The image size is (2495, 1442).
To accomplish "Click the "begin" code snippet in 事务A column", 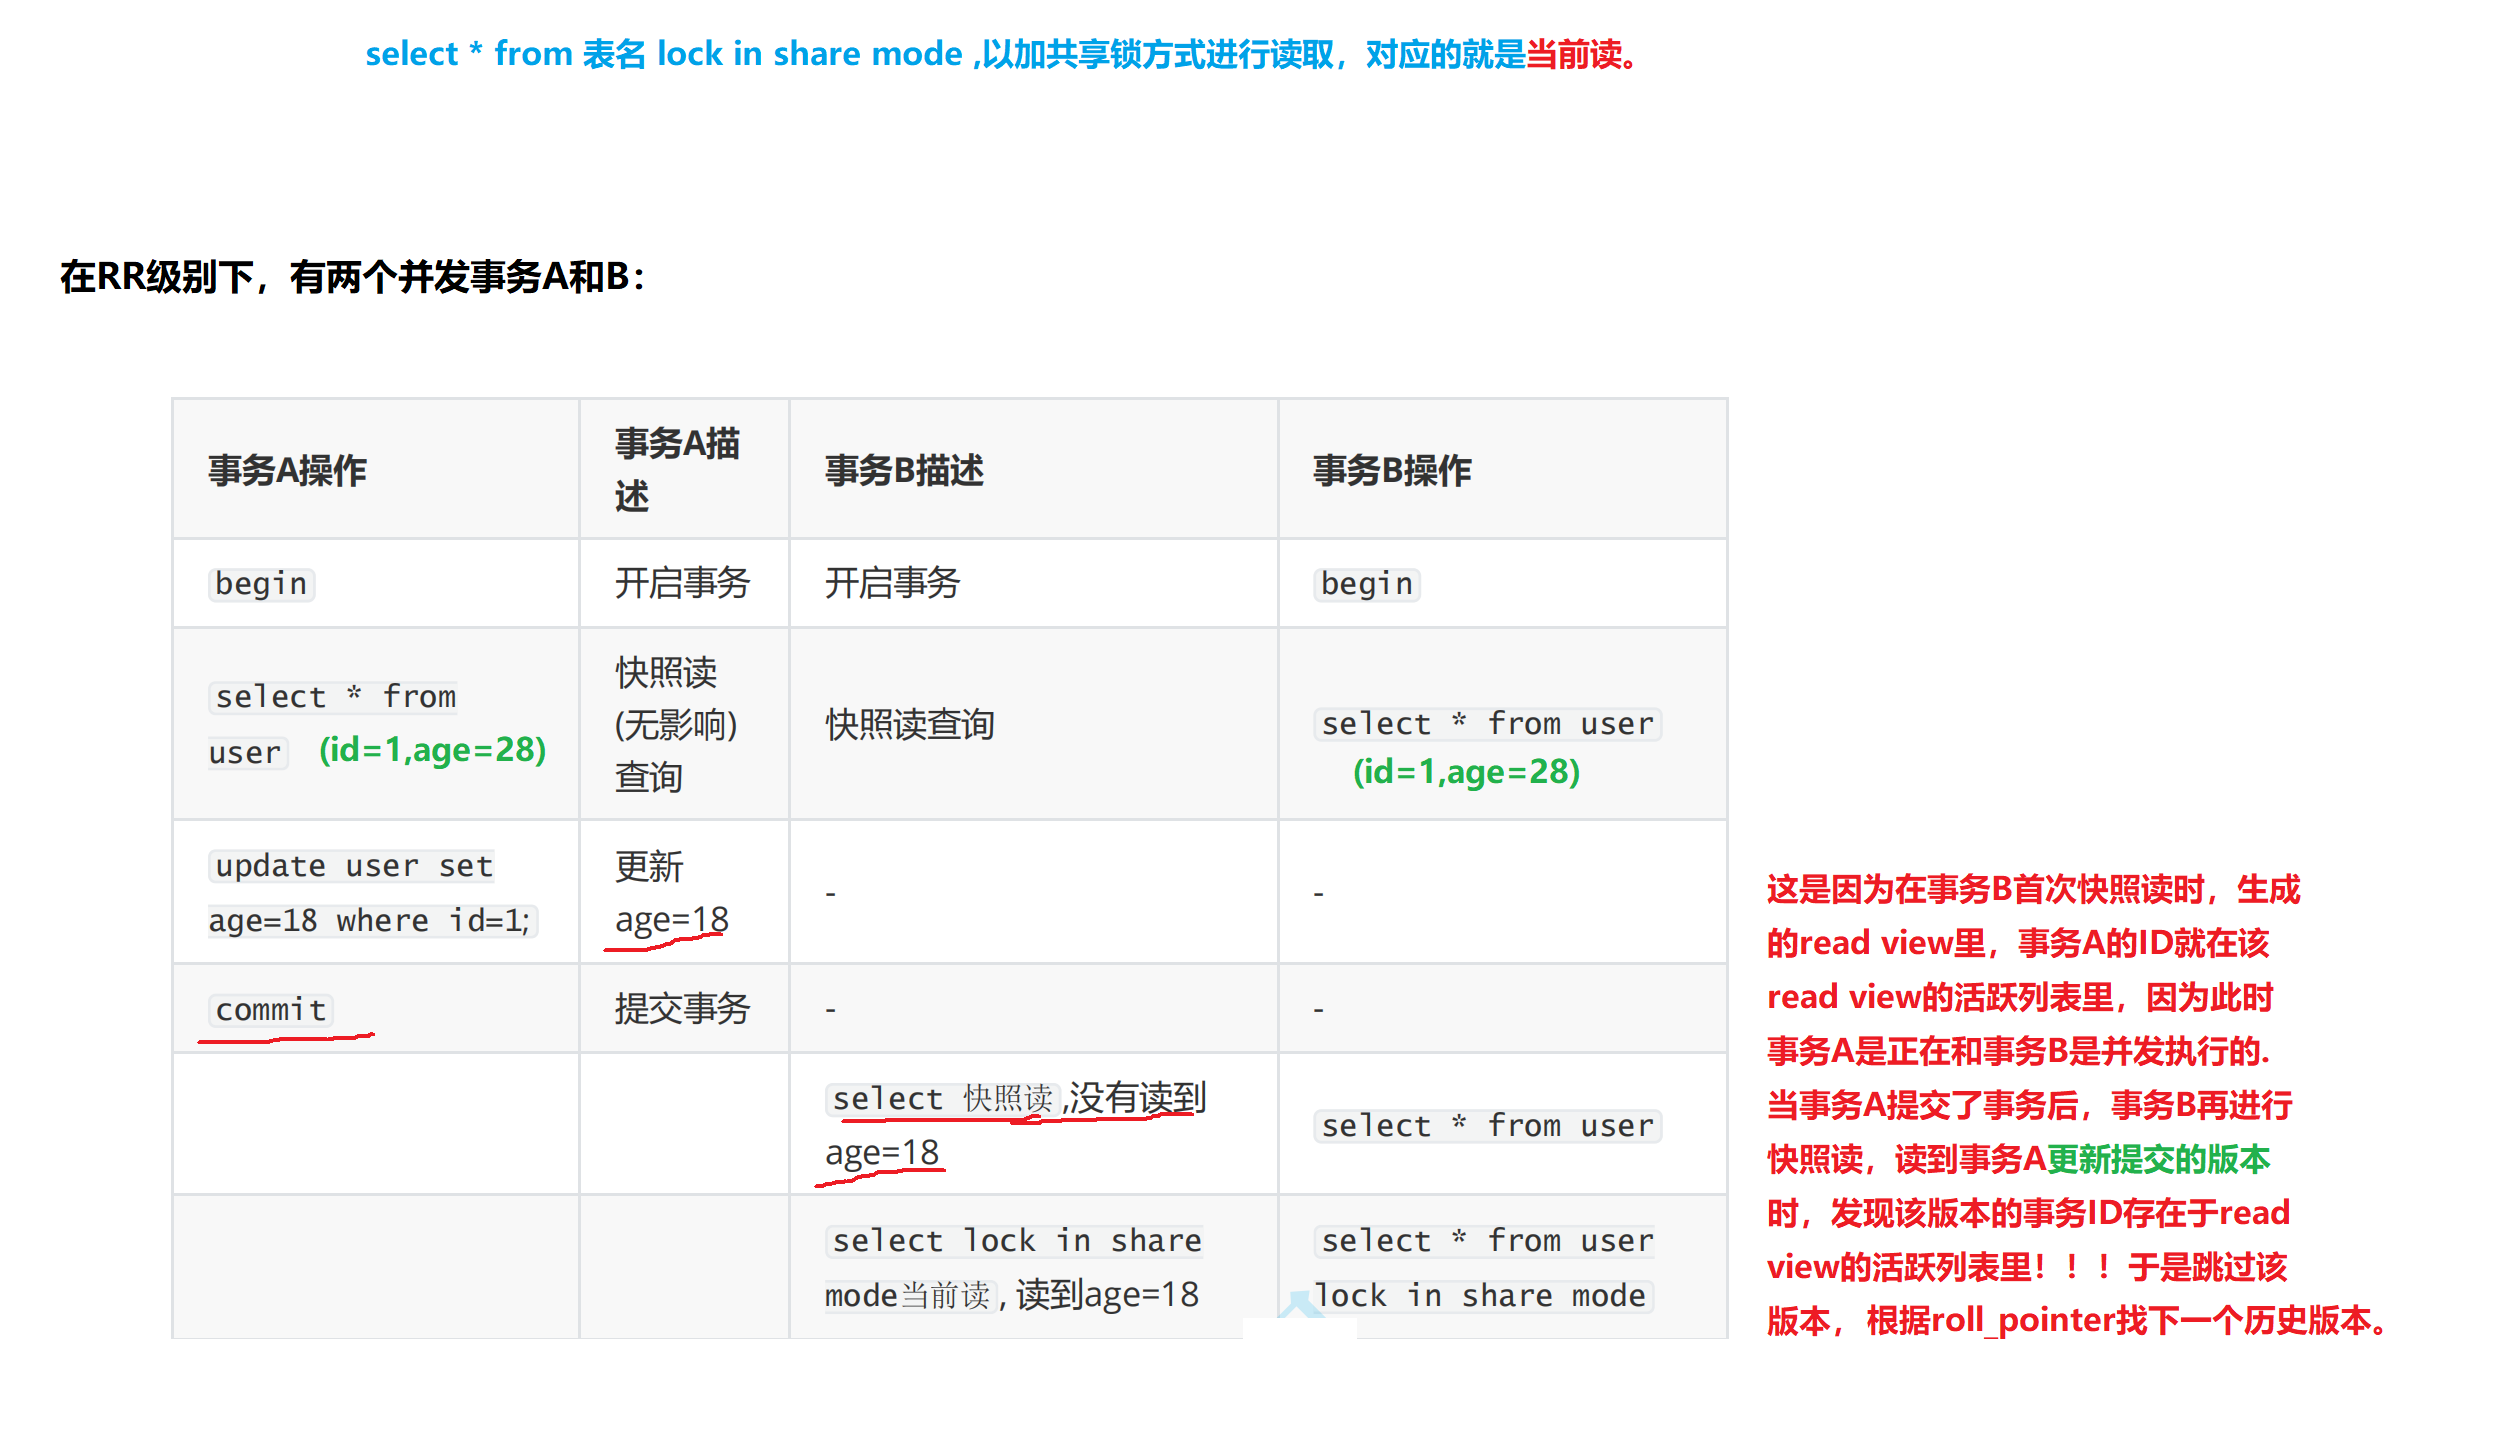I will click(260, 583).
